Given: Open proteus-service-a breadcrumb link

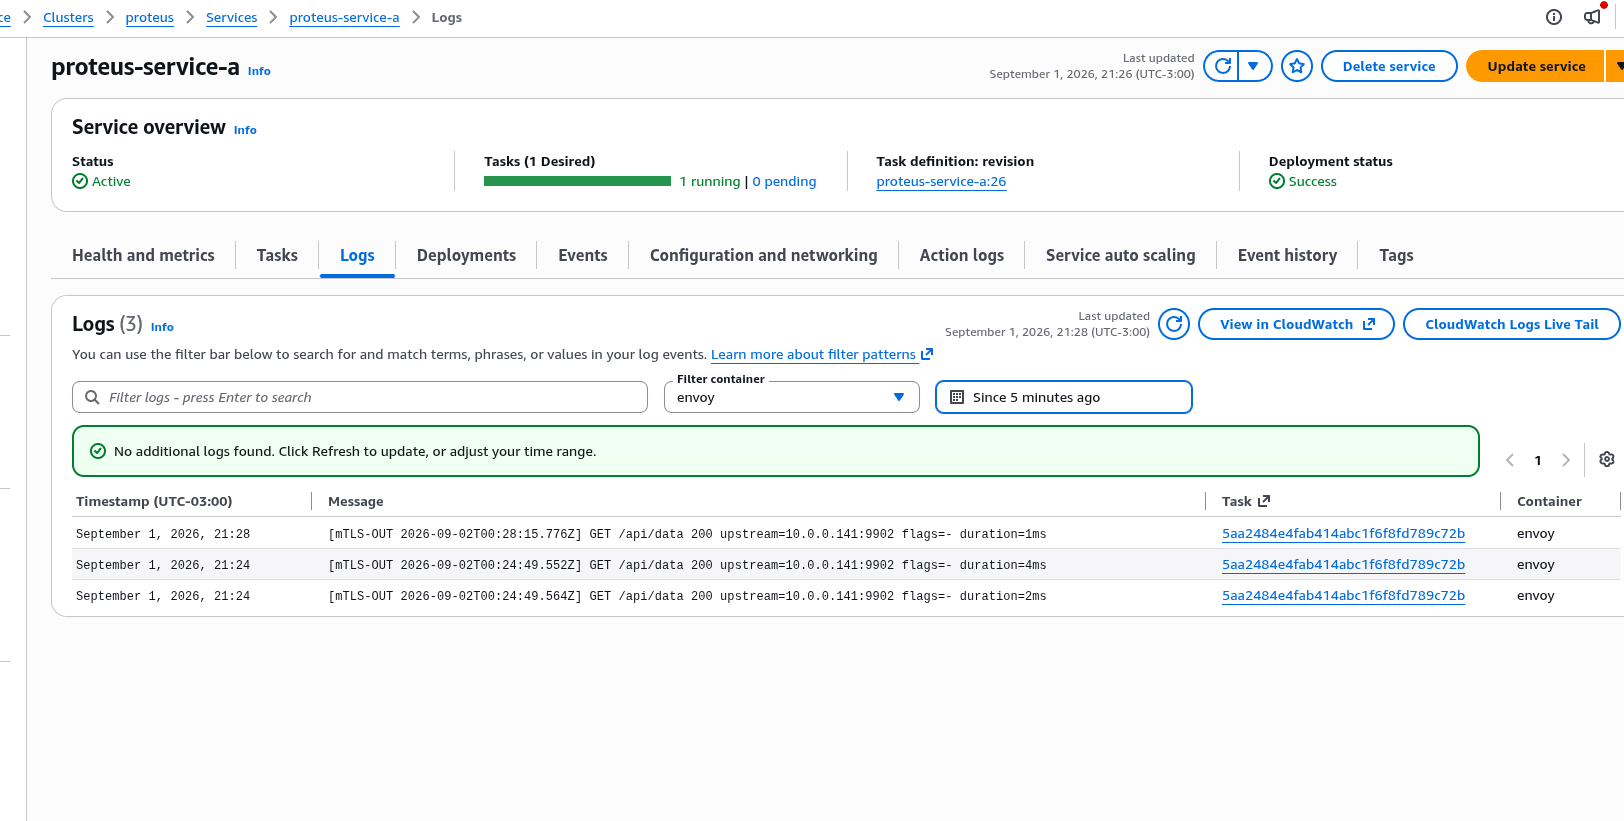Looking at the screenshot, I should pyautogui.click(x=344, y=18).
